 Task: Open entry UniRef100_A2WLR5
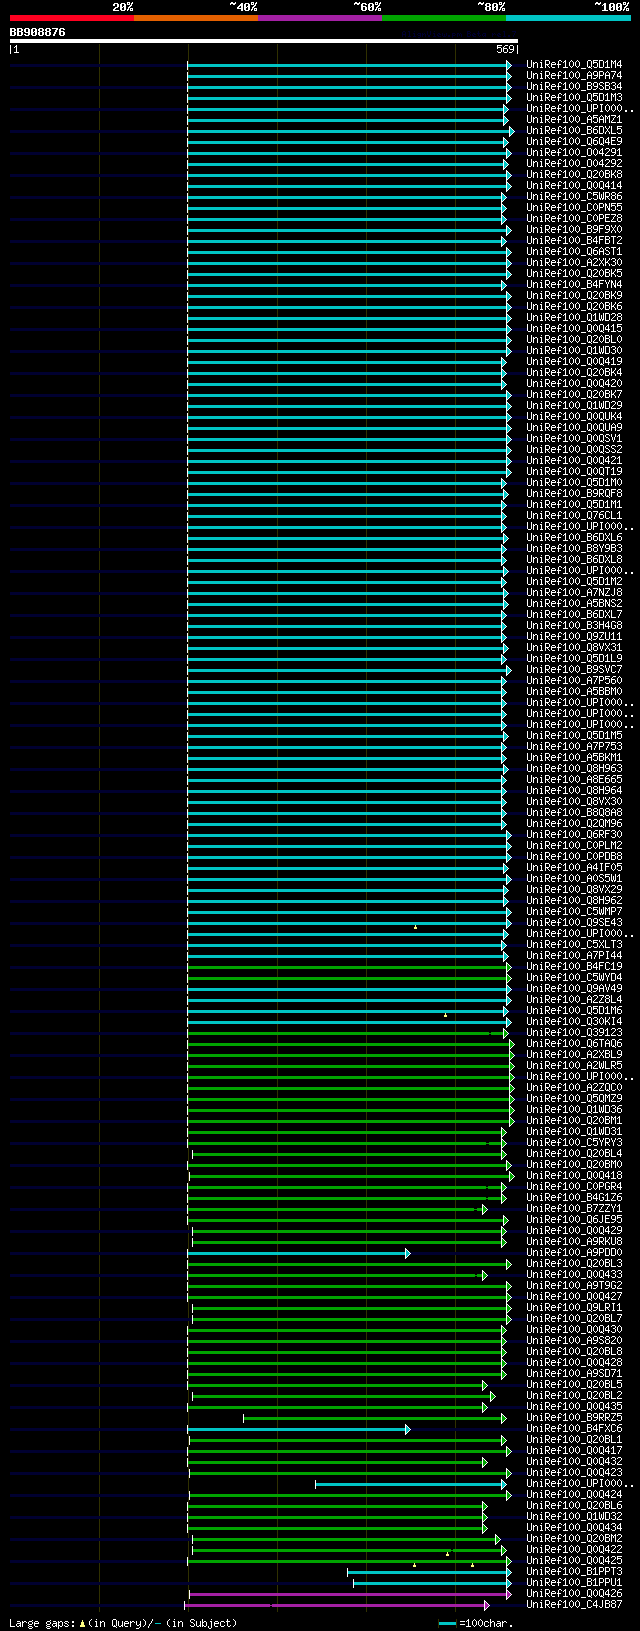[x=574, y=1066]
